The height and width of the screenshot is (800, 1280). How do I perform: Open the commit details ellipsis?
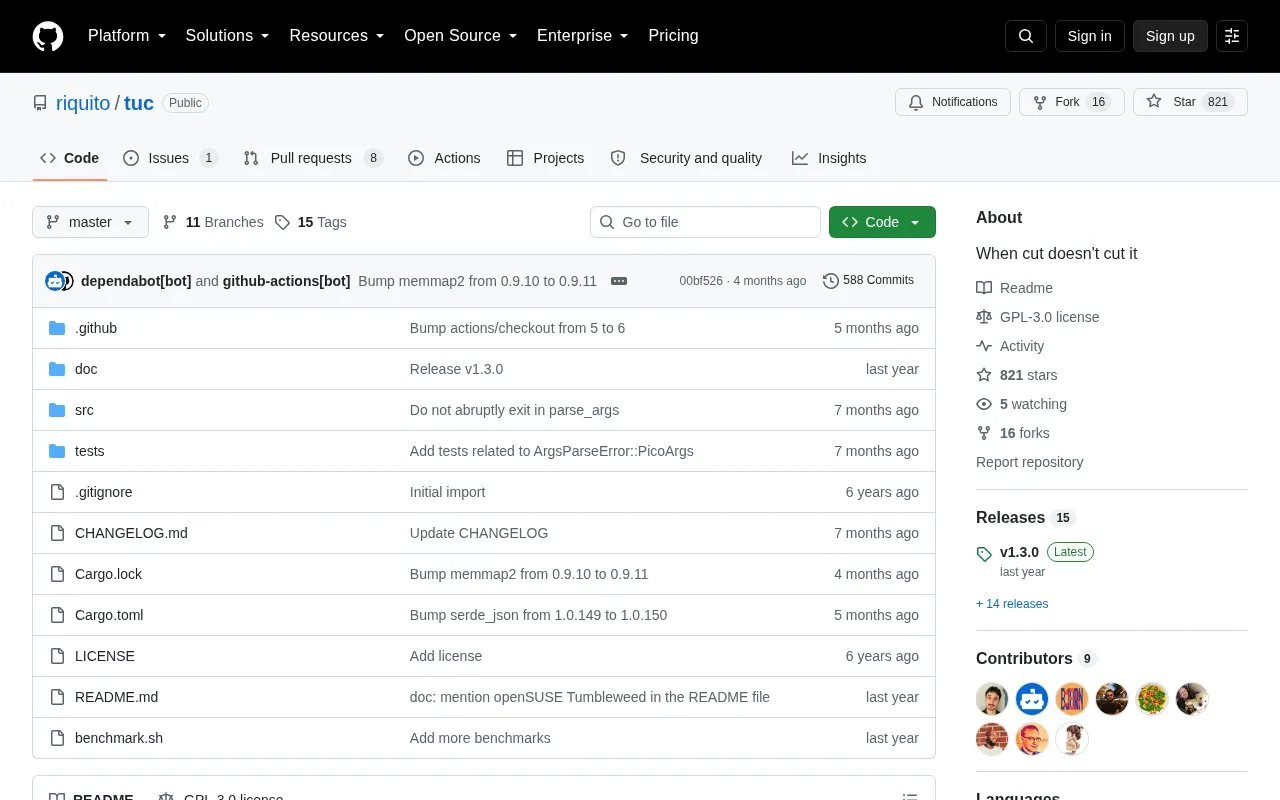click(619, 281)
